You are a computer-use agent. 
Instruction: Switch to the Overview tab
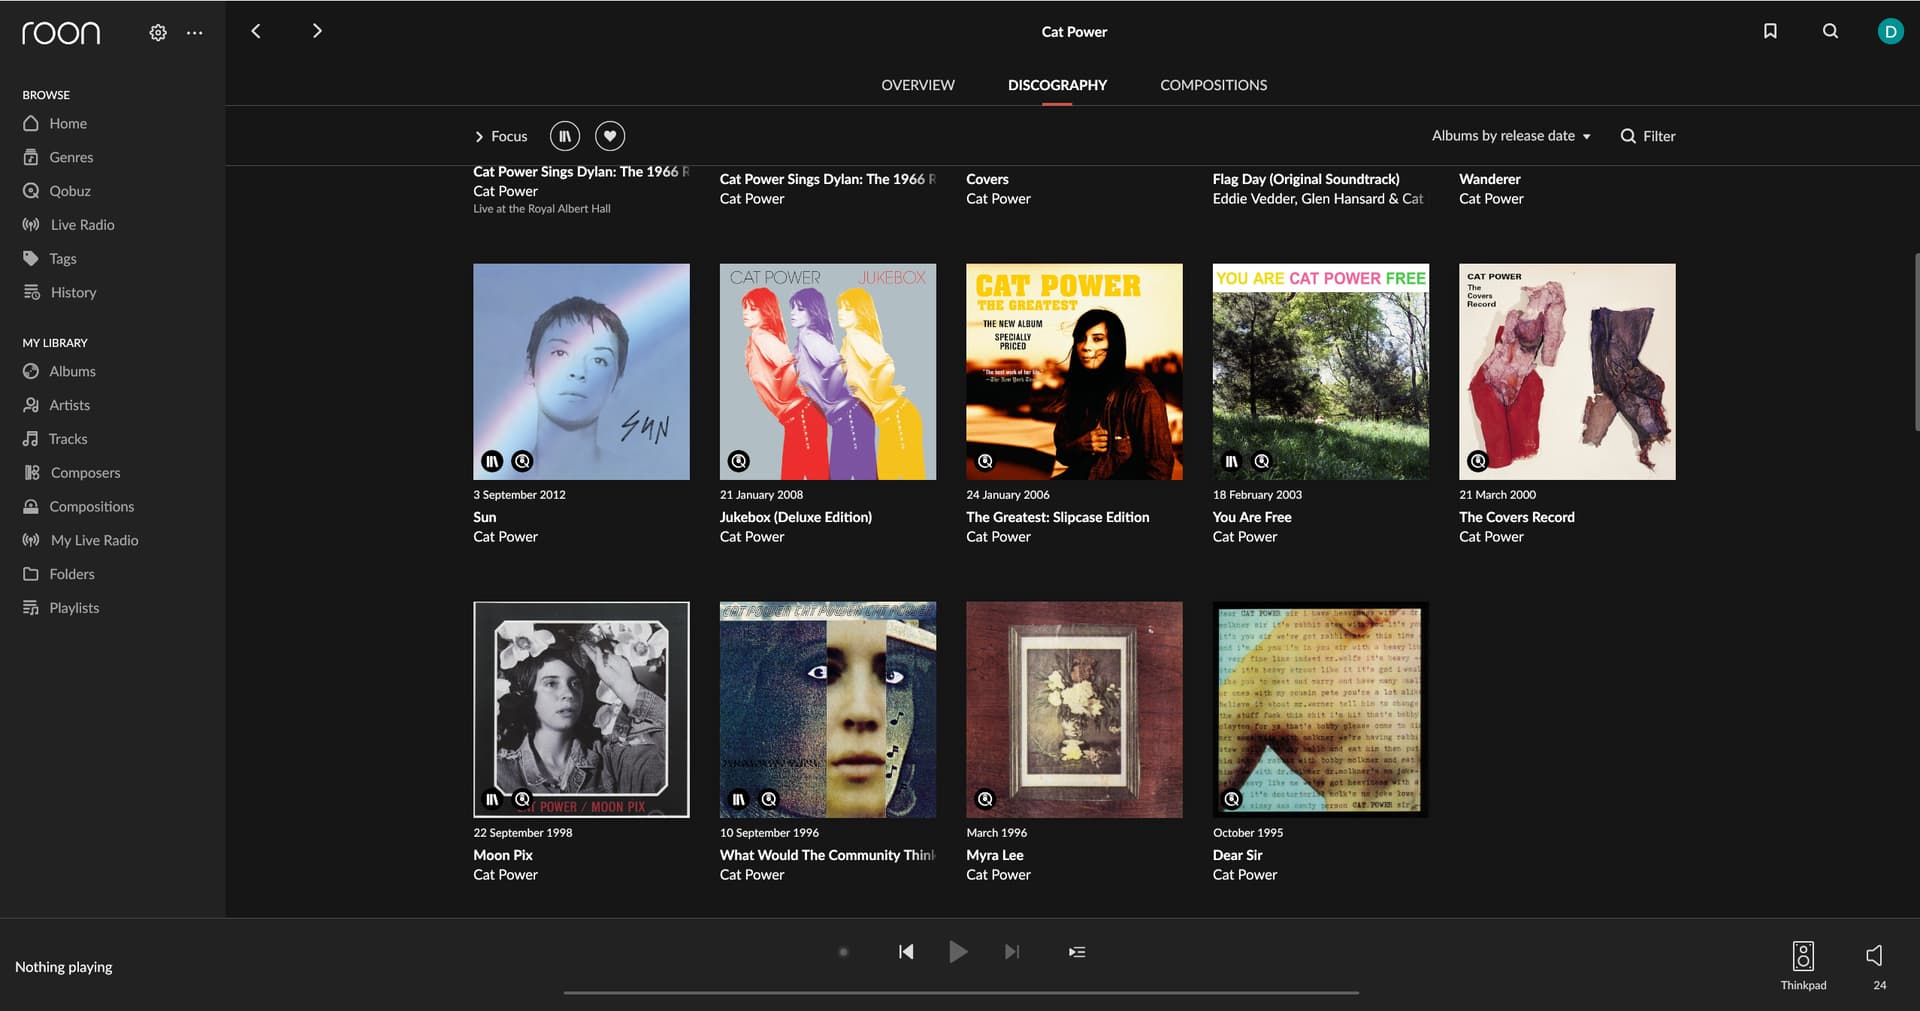[x=918, y=85]
